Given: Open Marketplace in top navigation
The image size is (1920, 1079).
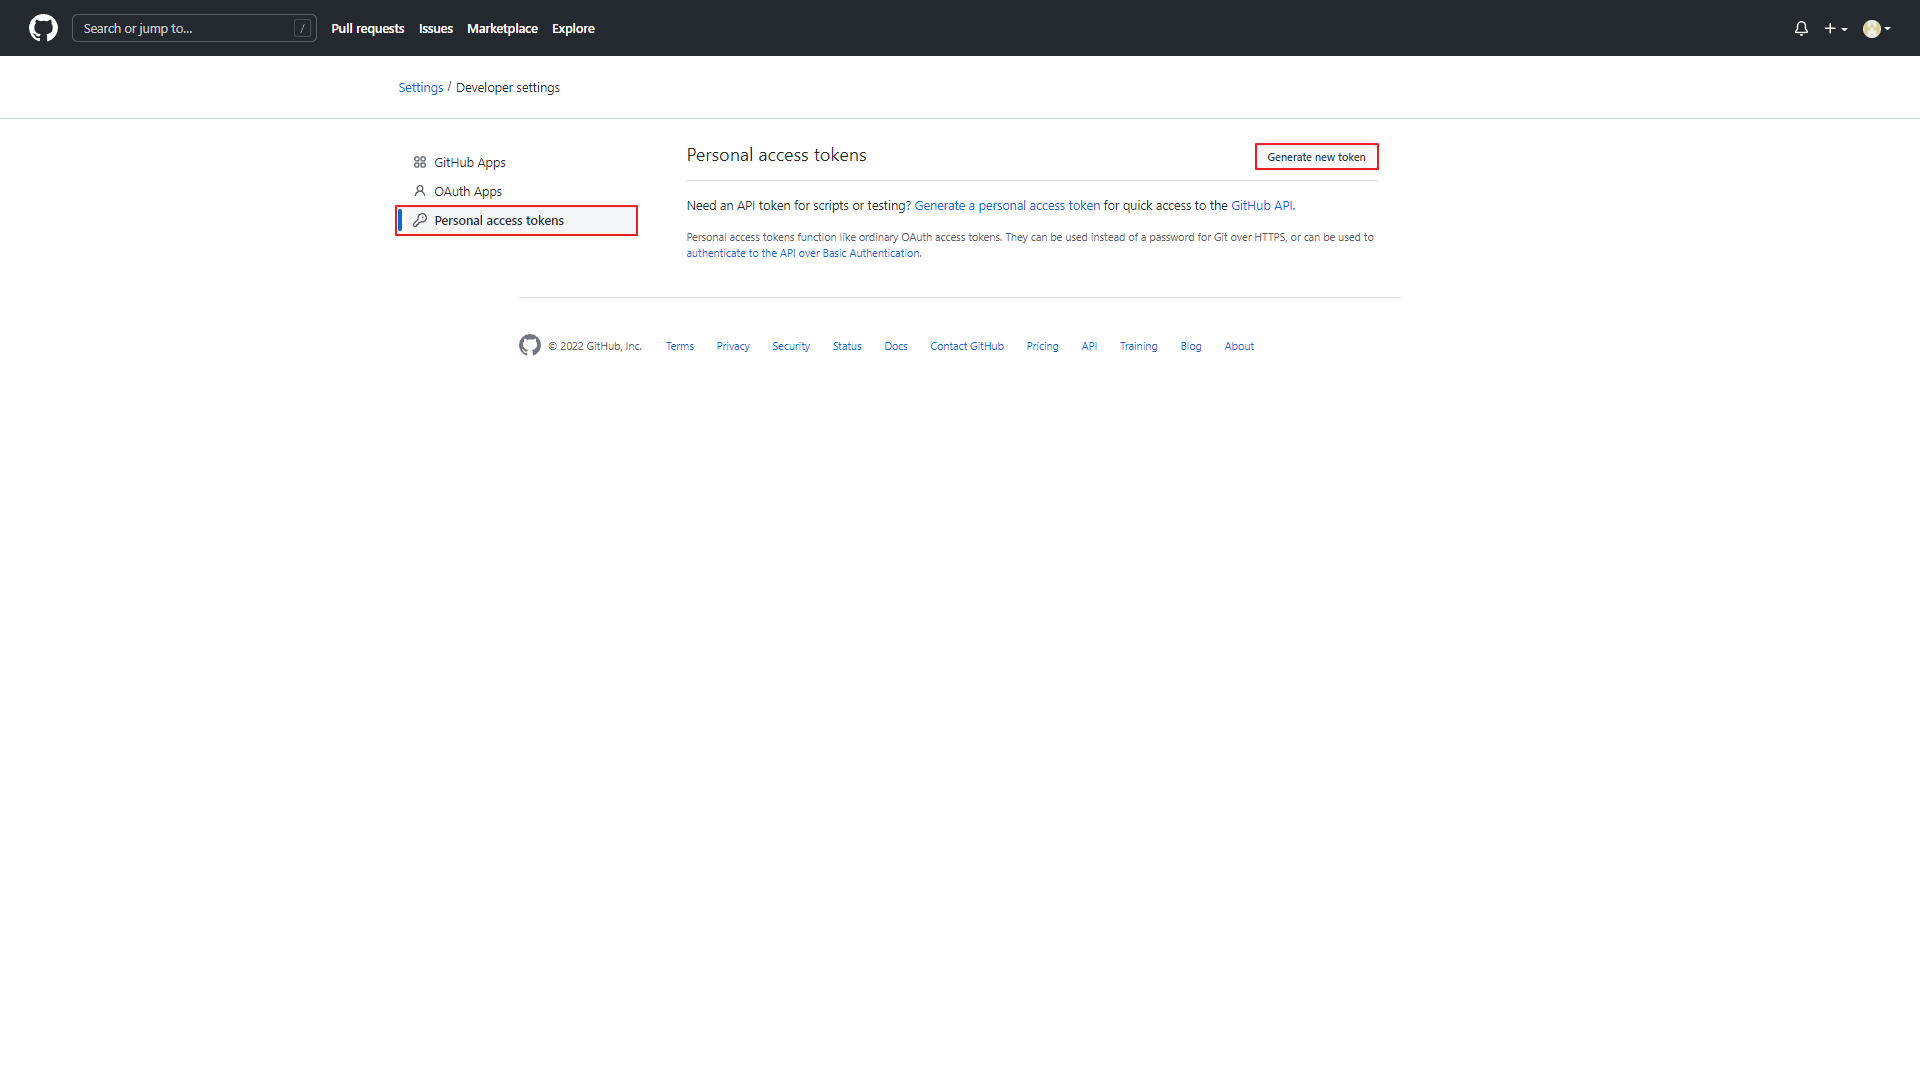Looking at the screenshot, I should click(502, 28).
